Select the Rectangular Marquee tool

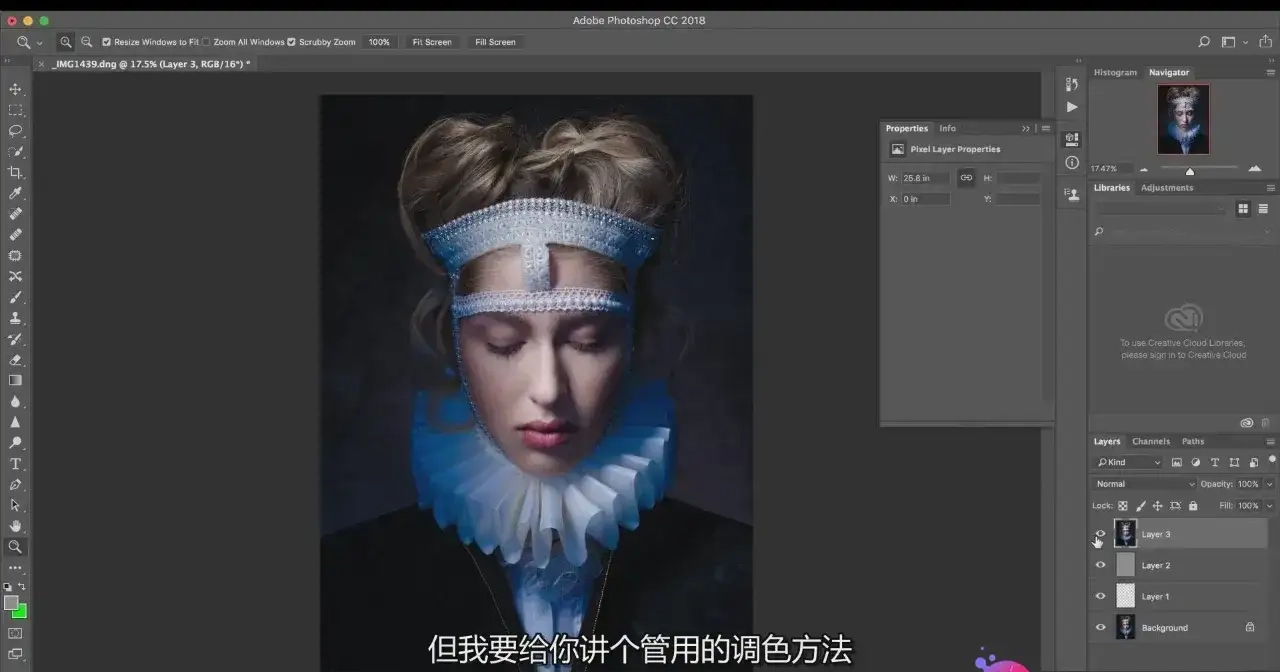click(15, 110)
